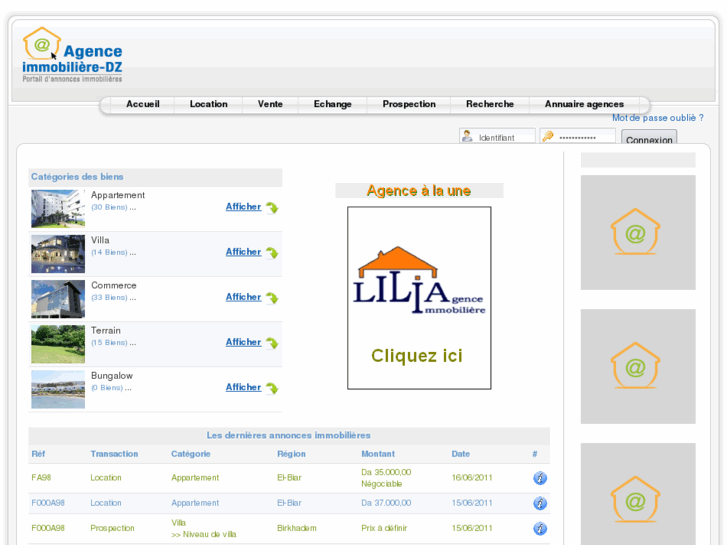Click the green arrow beside Terrain Afficher
Image resolution: width=727 pixels, height=545 pixels.
[272, 343]
